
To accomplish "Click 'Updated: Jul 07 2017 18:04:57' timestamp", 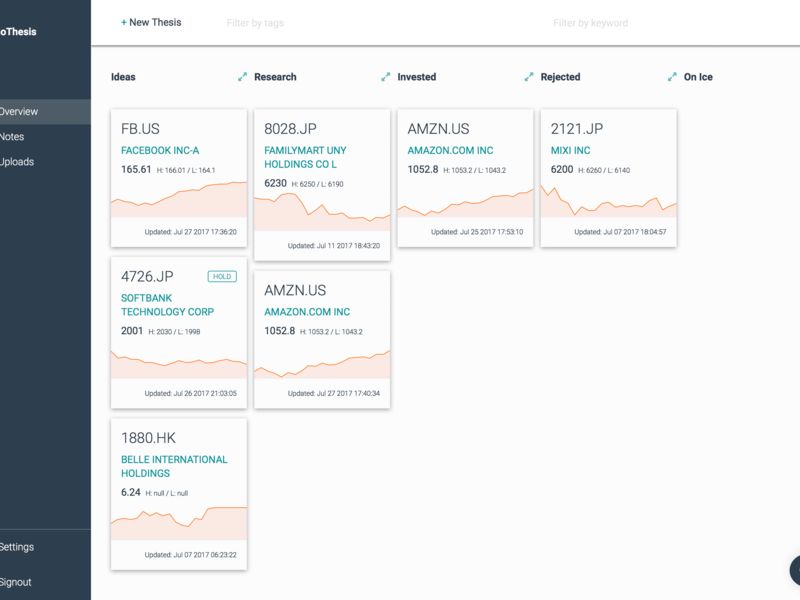I will [620, 232].
